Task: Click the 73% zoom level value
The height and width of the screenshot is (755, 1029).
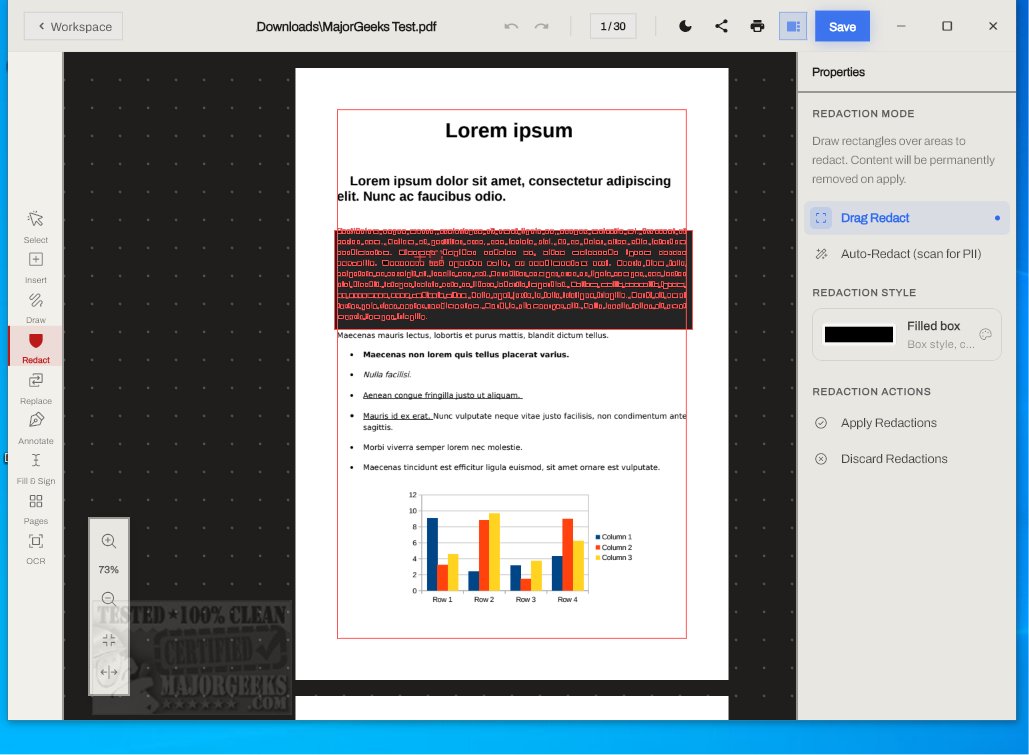Action: [x=108, y=570]
